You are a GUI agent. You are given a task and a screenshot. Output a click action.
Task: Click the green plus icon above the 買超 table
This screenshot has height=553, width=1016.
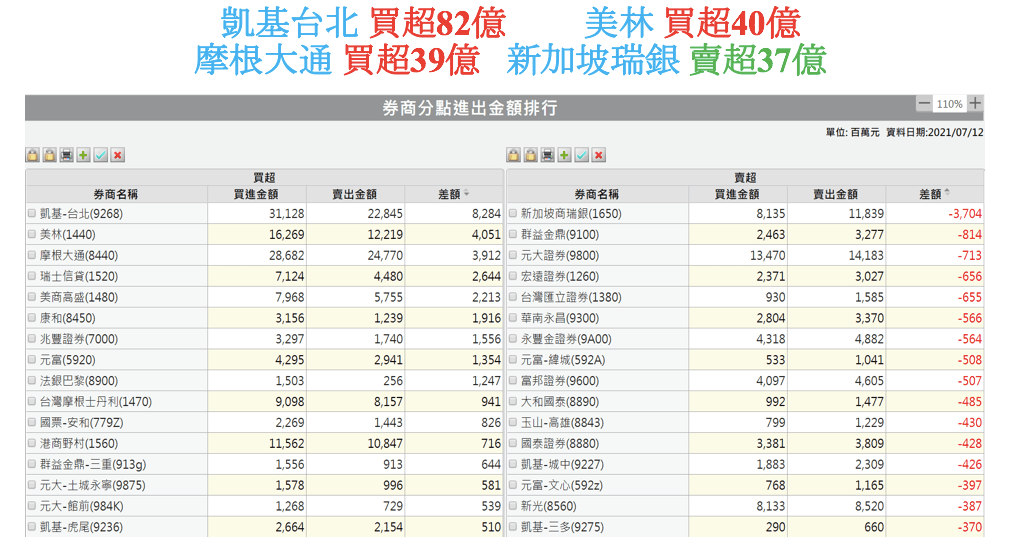tap(83, 155)
